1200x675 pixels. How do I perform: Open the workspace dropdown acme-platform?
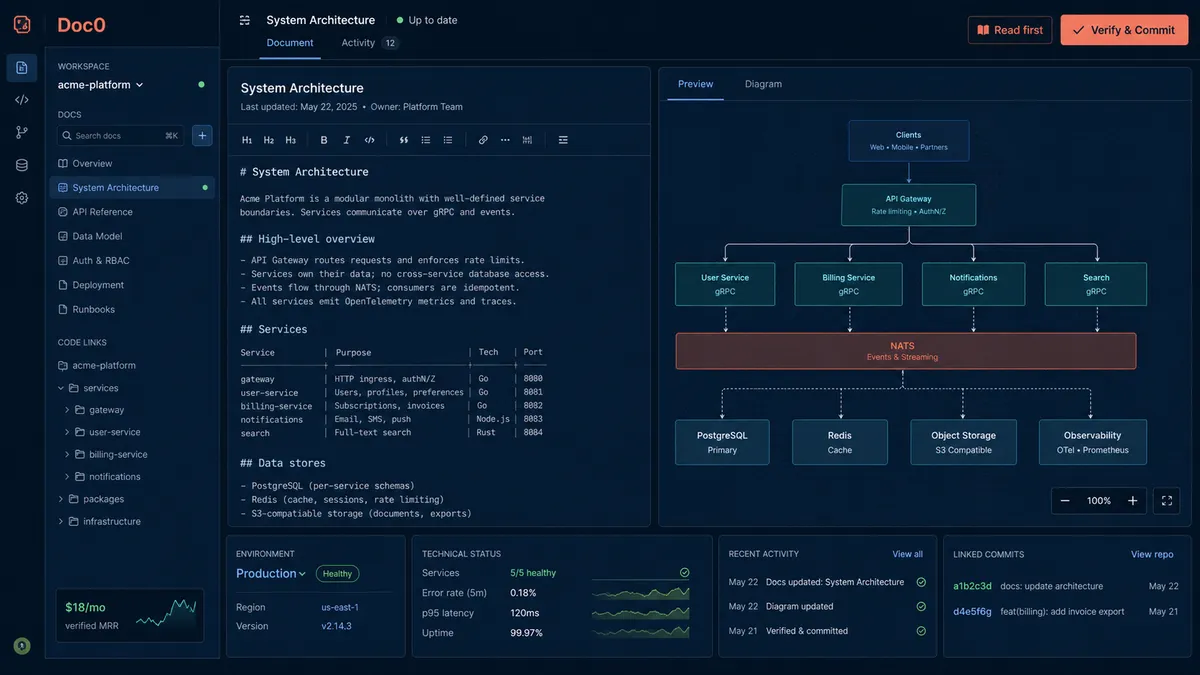pyautogui.click(x=101, y=85)
